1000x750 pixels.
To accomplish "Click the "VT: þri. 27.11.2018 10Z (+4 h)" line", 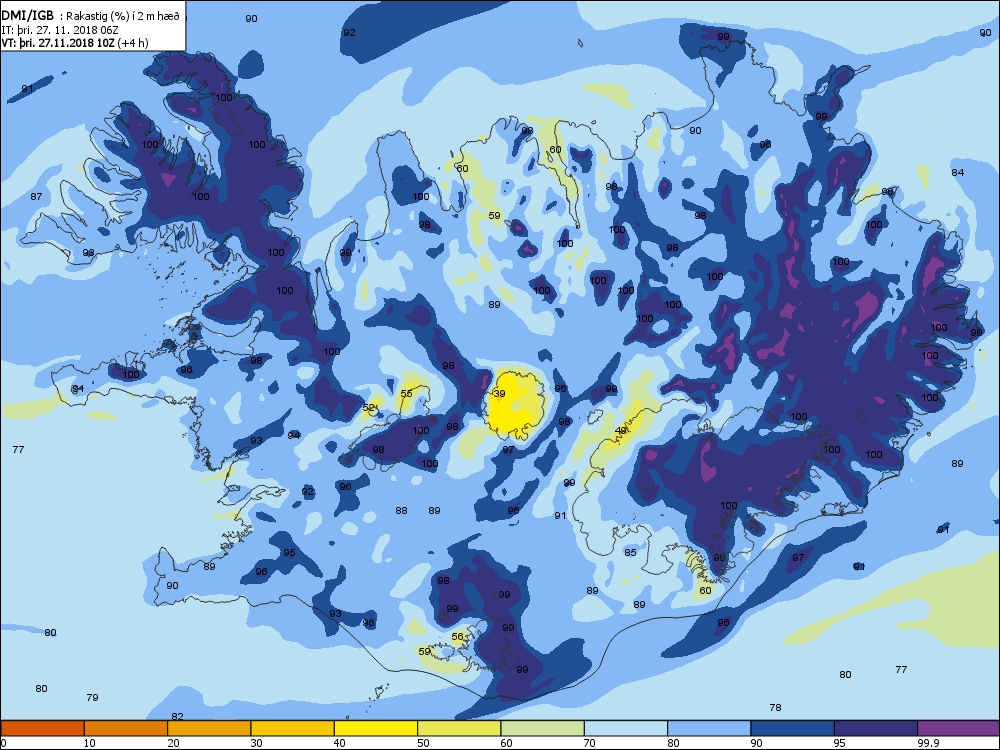I will click(x=75, y=43).
